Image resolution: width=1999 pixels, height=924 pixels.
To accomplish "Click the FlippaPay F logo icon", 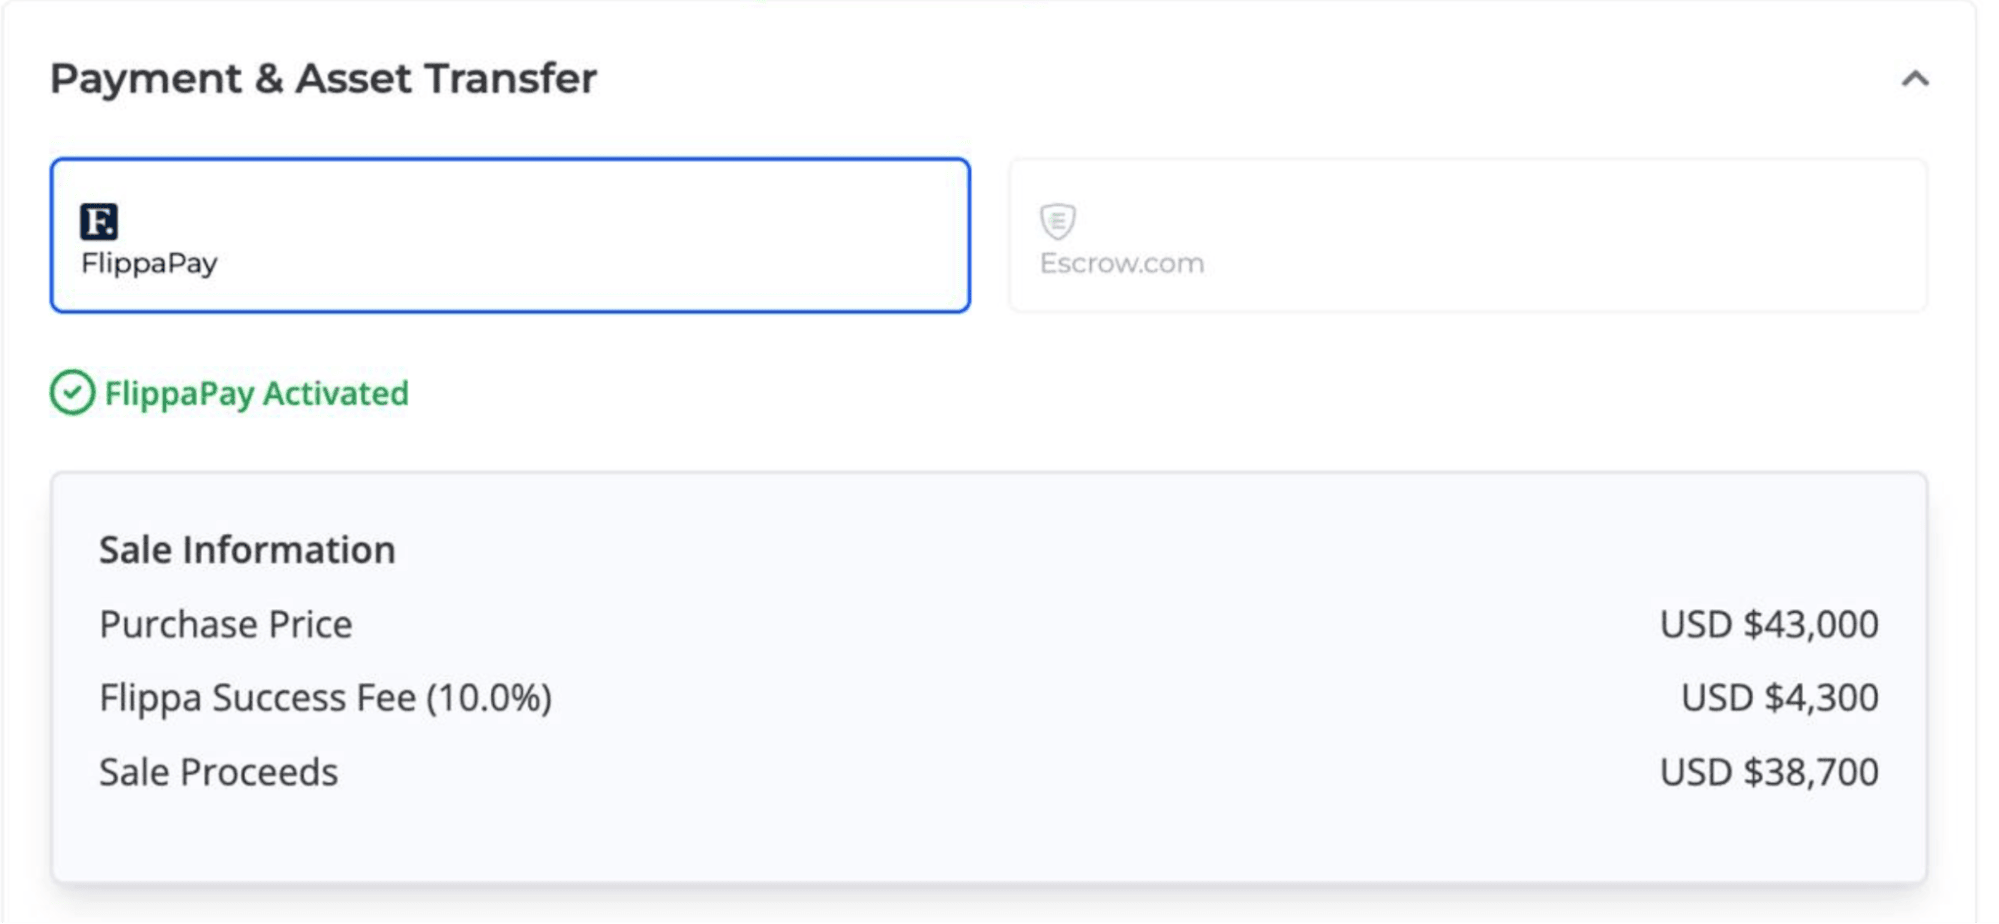I will pyautogui.click(x=99, y=221).
